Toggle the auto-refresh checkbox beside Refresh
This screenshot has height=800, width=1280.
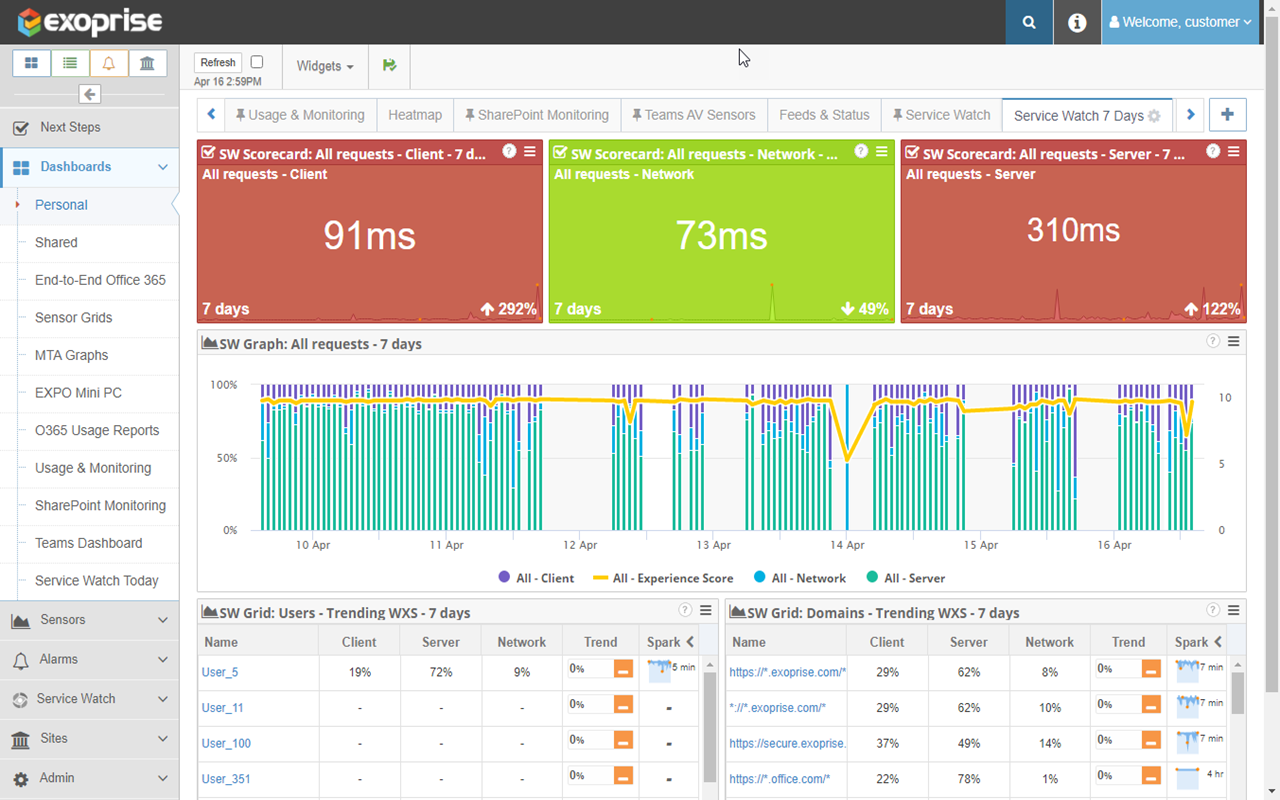[257, 62]
